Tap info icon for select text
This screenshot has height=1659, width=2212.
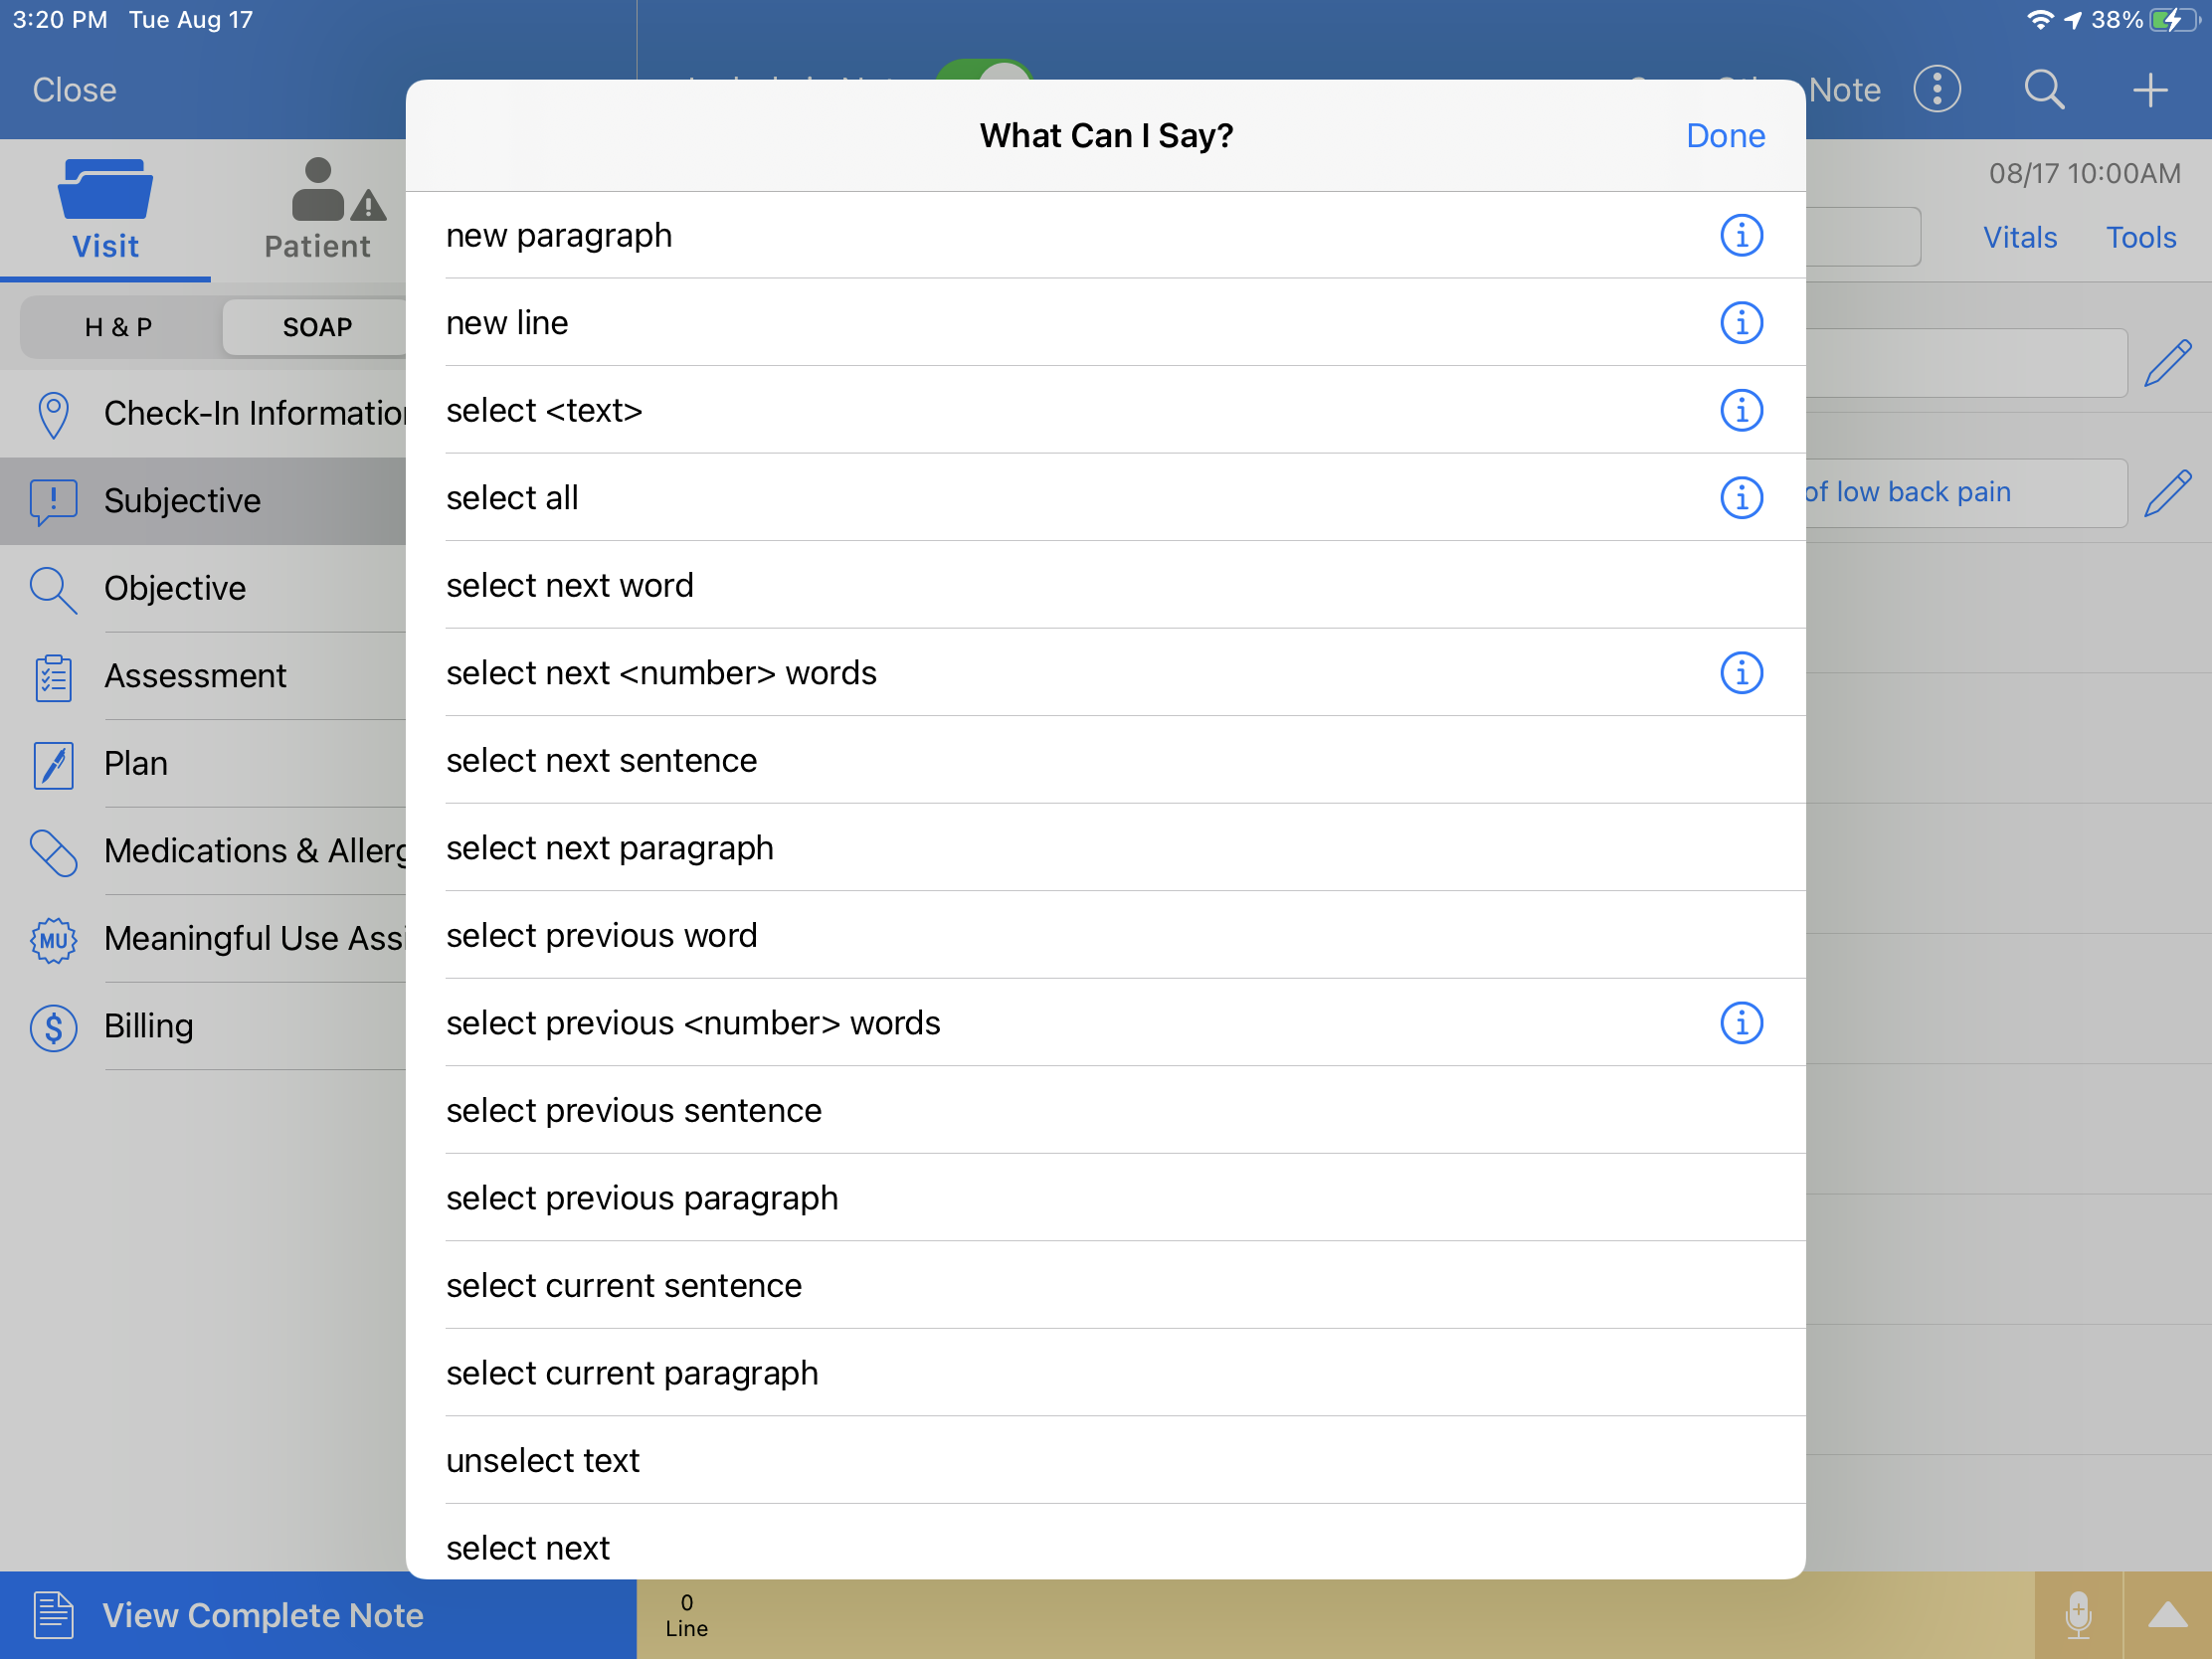click(1742, 410)
